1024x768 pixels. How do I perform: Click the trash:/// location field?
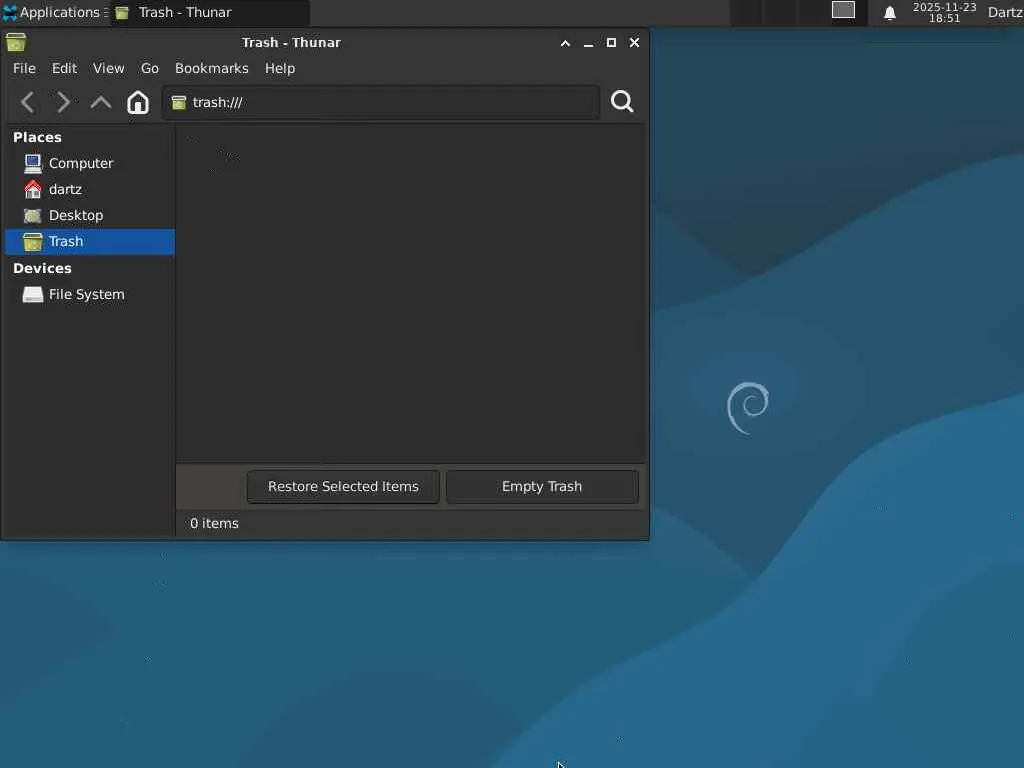[381, 103]
